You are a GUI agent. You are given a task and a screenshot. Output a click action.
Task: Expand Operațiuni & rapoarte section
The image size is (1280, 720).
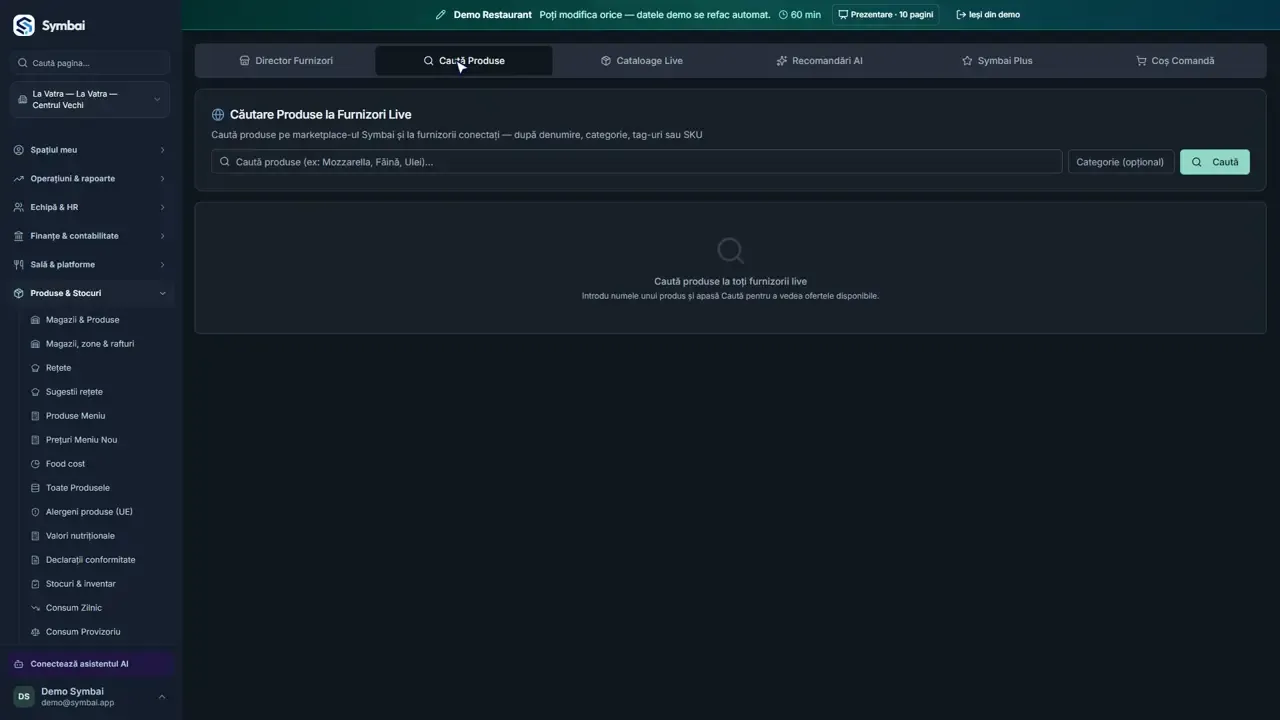pos(90,179)
